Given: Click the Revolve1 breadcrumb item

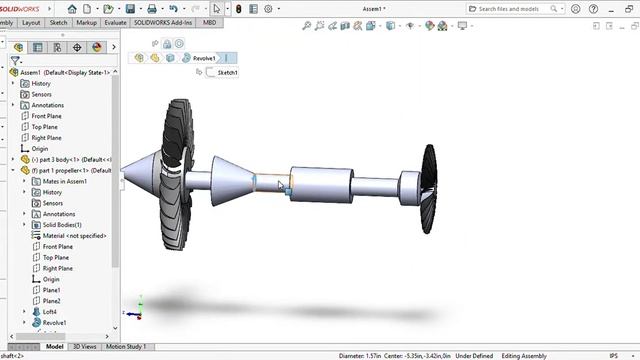Looking at the screenshot, I should tap(199, 58).
